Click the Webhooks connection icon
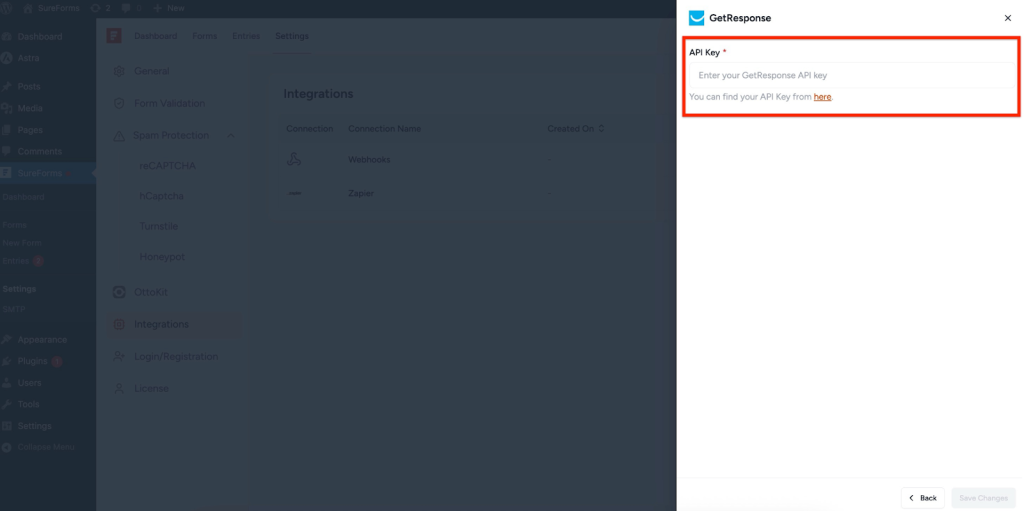The width and height of the screenshot is (1024, 511). click(x=294, y=159)
